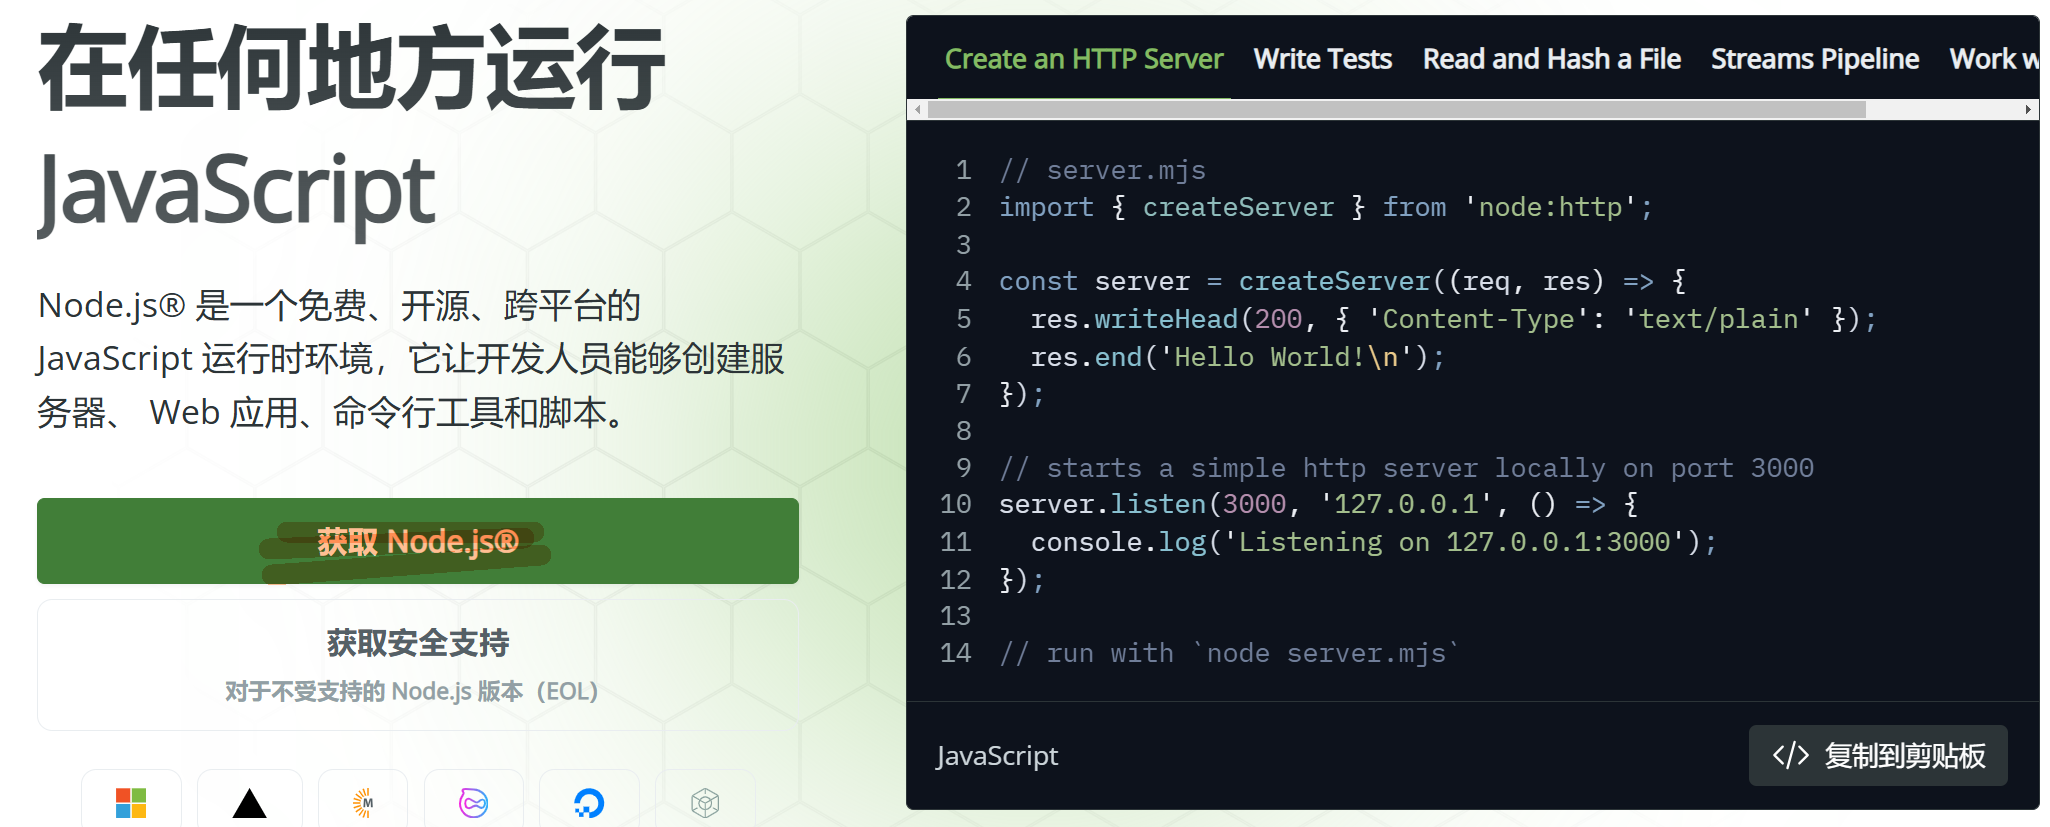Click the 'starts a simple http server' comment

pyautogui.click(x=1406, y=469)
